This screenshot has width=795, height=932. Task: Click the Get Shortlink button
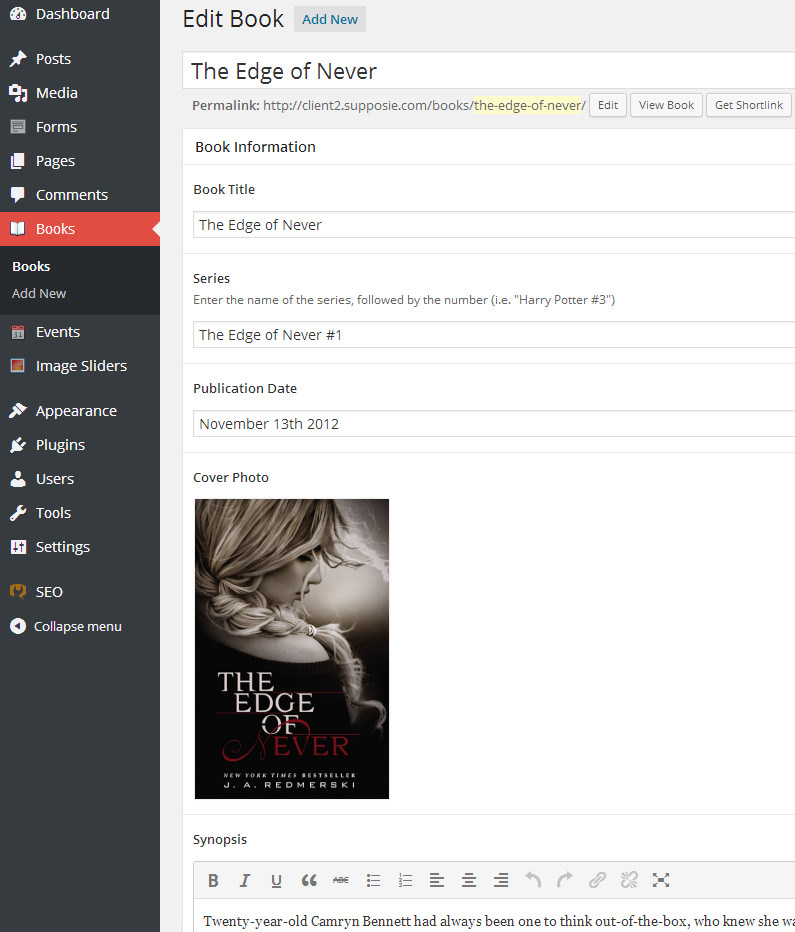[748, 105]
